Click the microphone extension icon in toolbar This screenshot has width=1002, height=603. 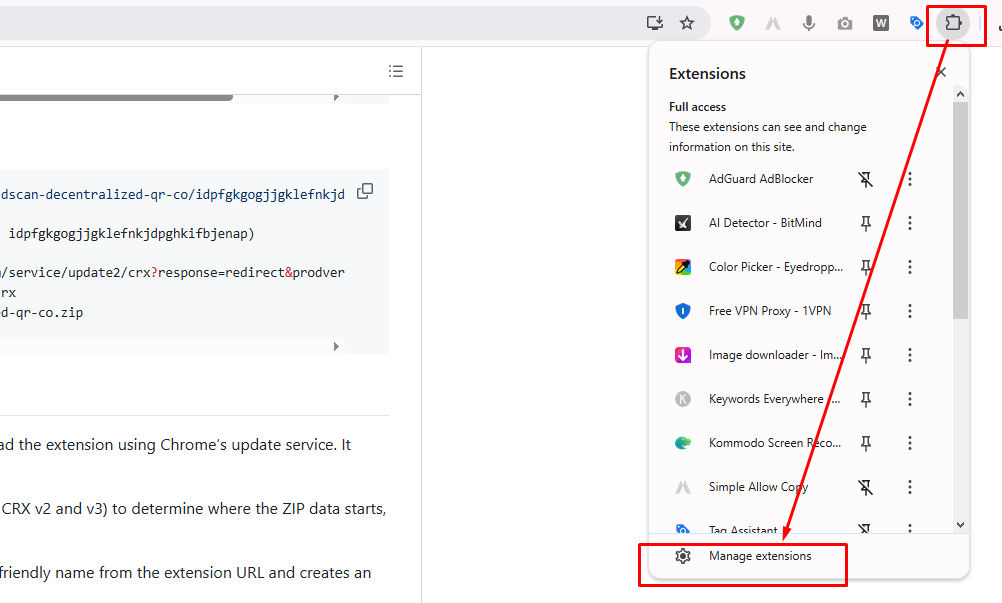point(808,22)
